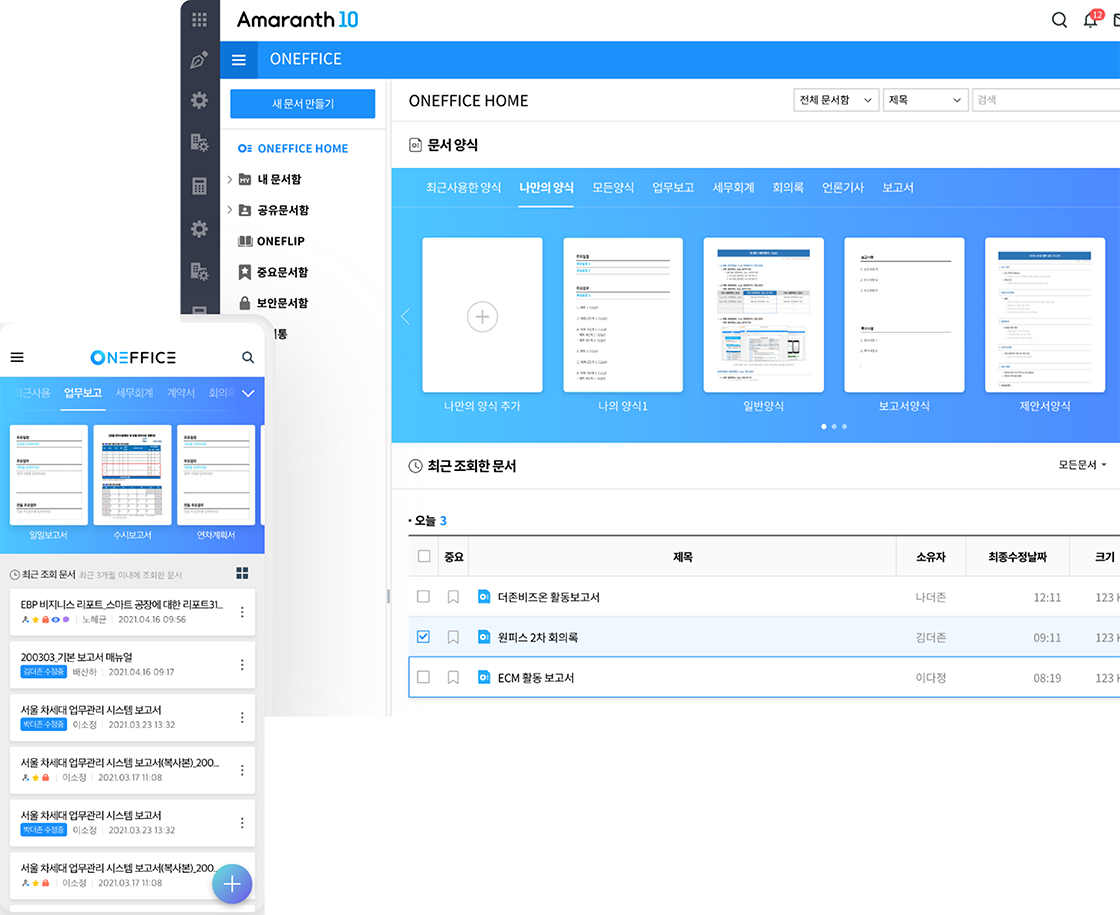This screenshot has width=1120, height=915.
Task: Click the second carousel pagination dot
Action: click(834, 426)
